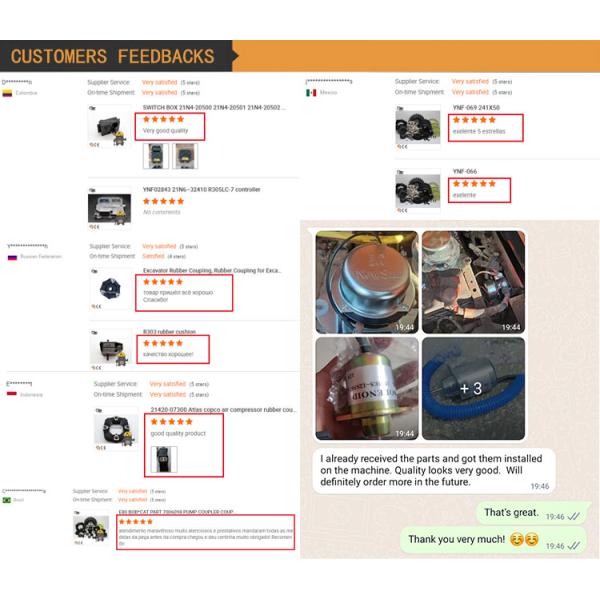Image resolution: width=600 pixels, height=600 pixels.
Task: View second review photo under Very good quality
Action: click(185, 156)
